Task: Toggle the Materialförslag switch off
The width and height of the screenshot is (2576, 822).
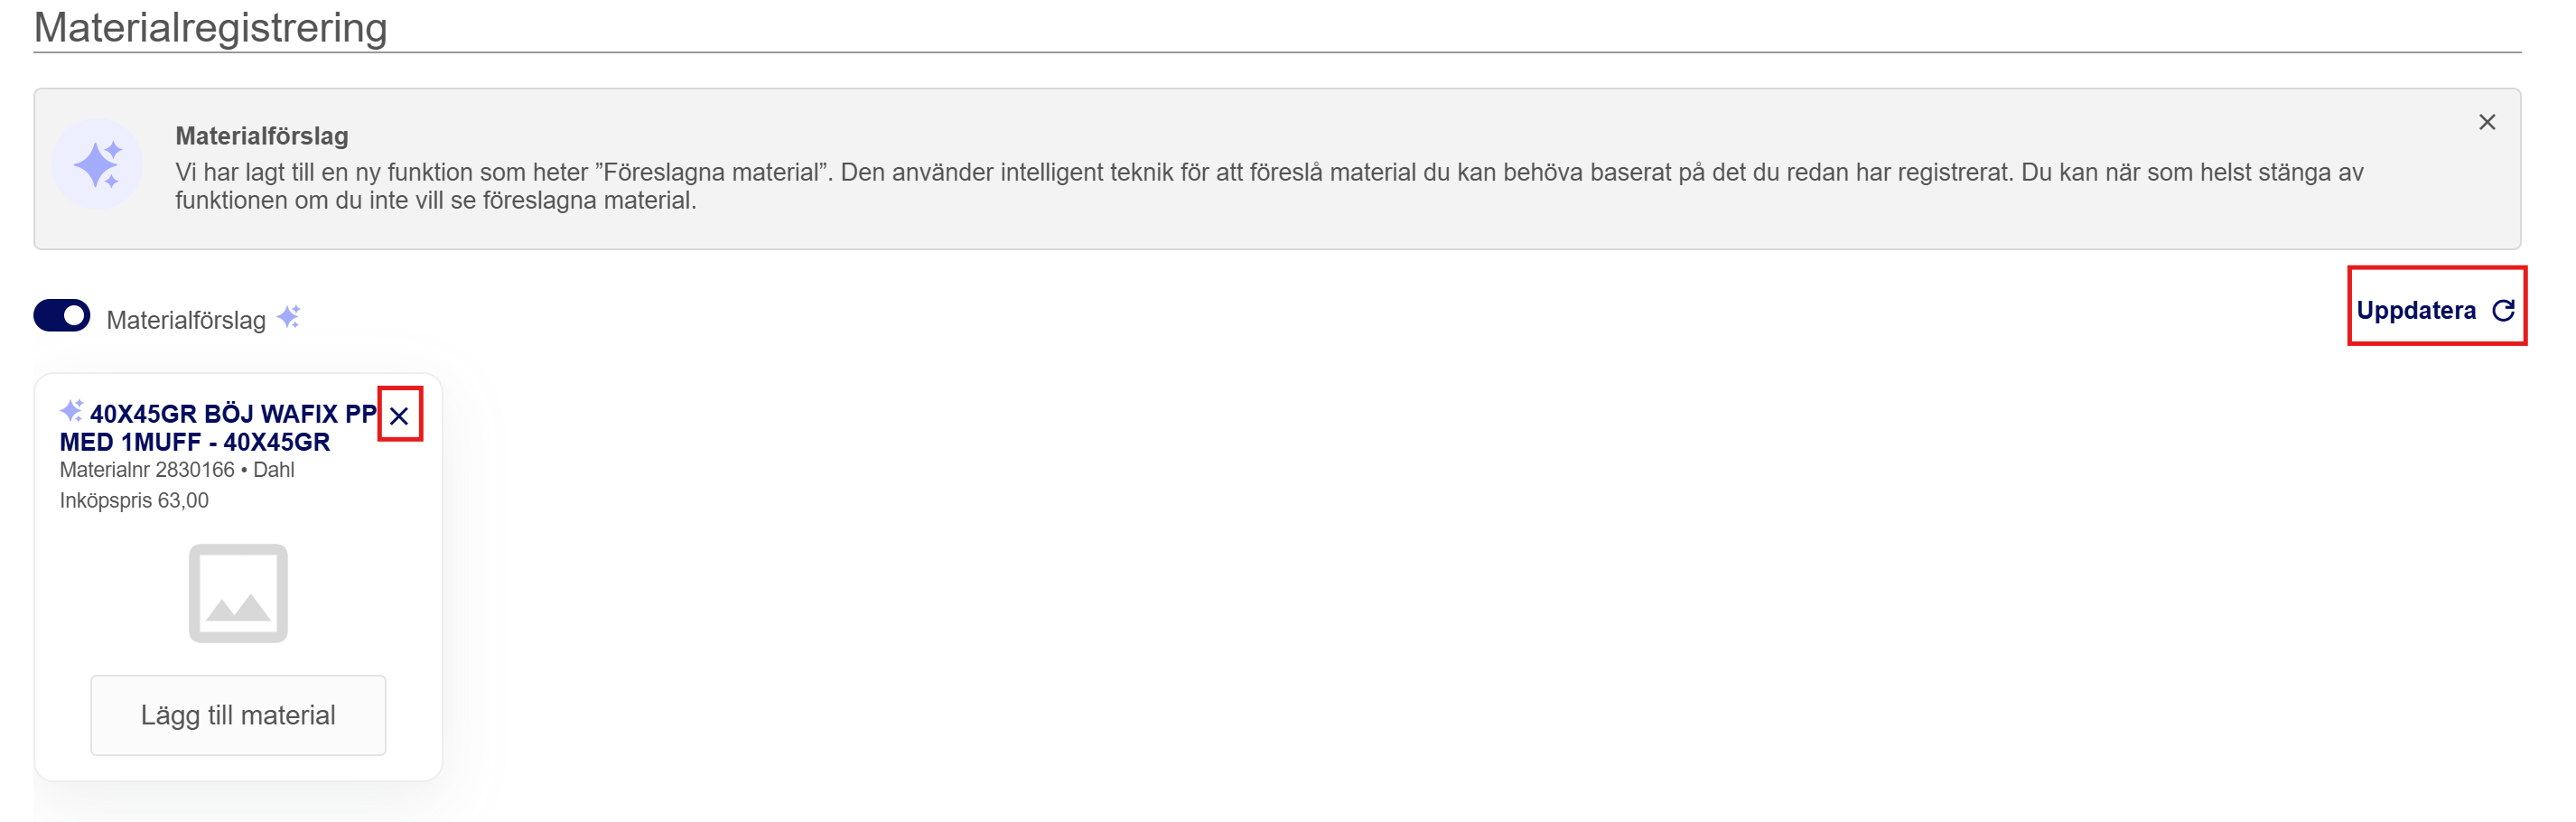Action: click(62, 316)
